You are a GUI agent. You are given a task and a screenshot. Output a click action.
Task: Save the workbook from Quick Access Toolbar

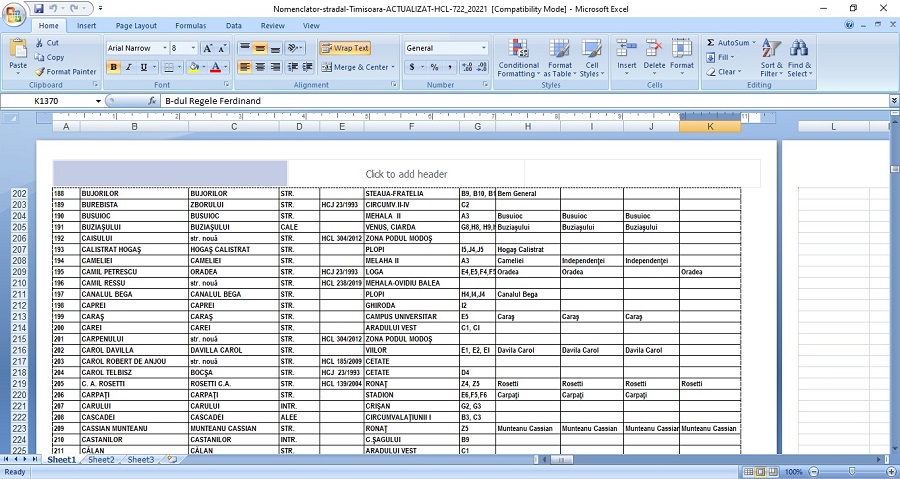38,8
